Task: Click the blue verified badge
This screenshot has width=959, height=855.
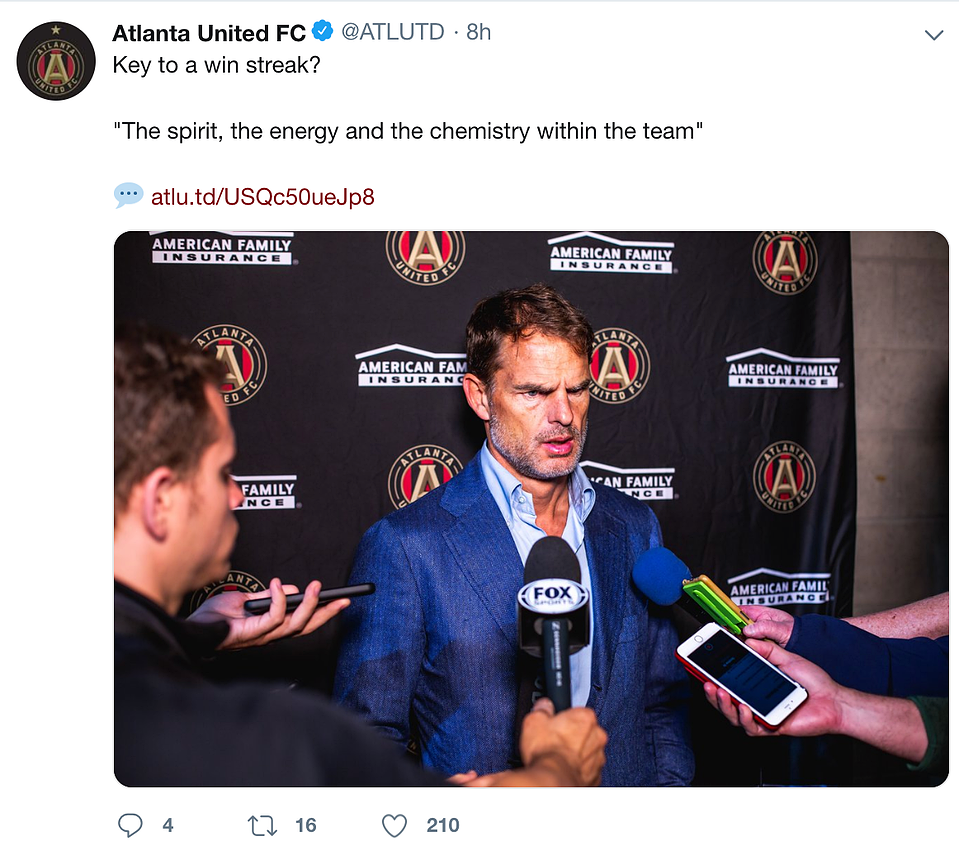Action: (x=322, y=31)
